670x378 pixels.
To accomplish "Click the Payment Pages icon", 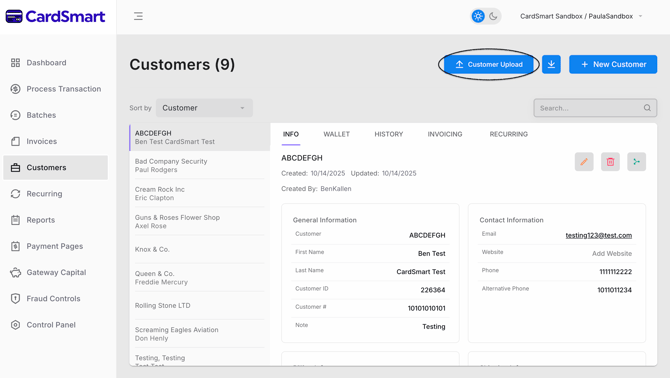I will 15,246.
